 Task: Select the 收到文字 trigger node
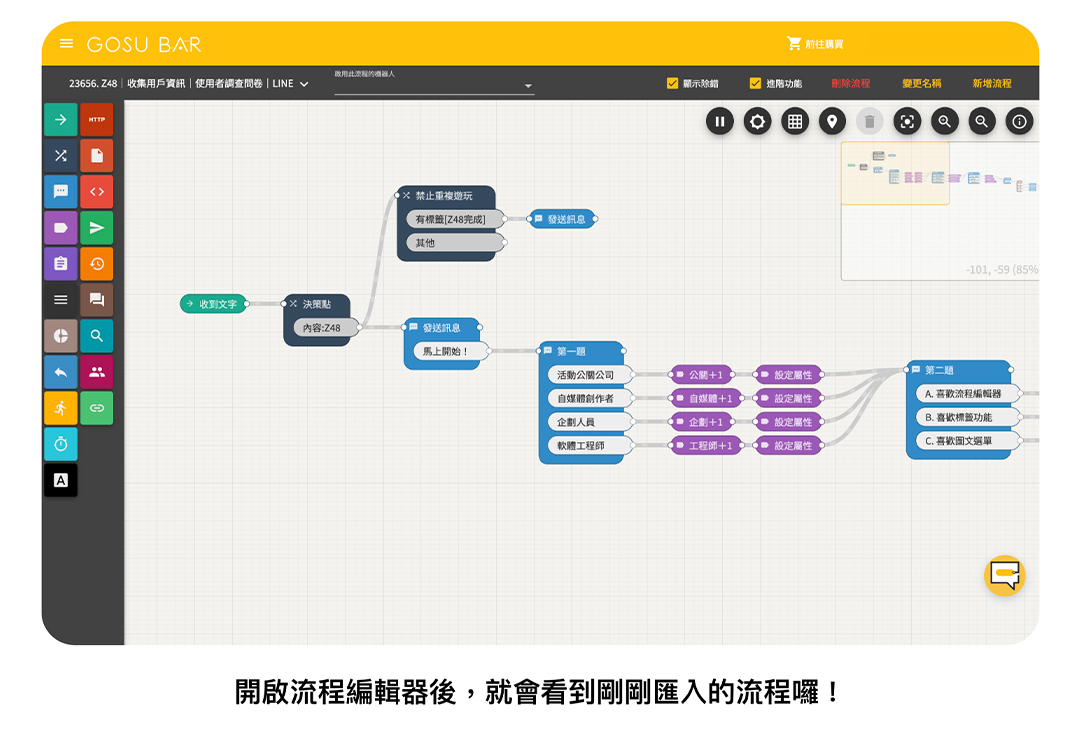(213, 304)
